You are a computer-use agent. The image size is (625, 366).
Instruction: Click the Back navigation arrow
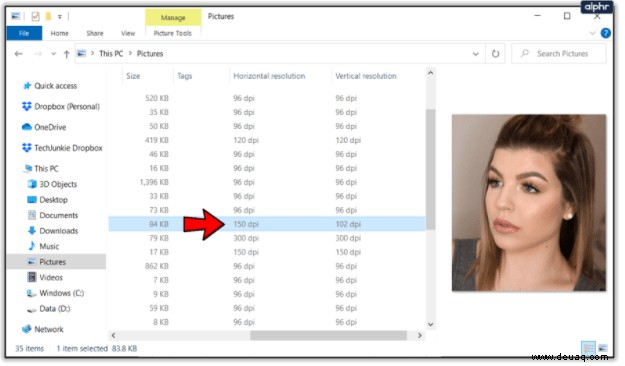pyautogui.click(x=18, y=54)
